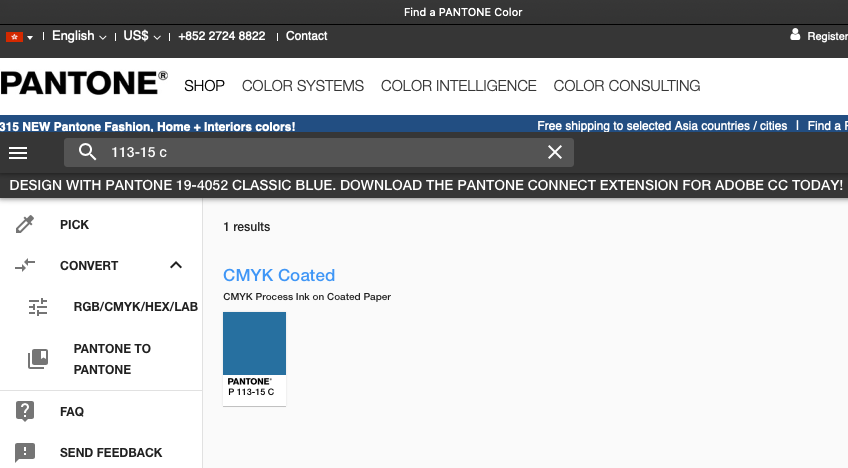848x468 pixels.
Task: Click the Pantone to Pantone library icon
Action: point(38,359)
